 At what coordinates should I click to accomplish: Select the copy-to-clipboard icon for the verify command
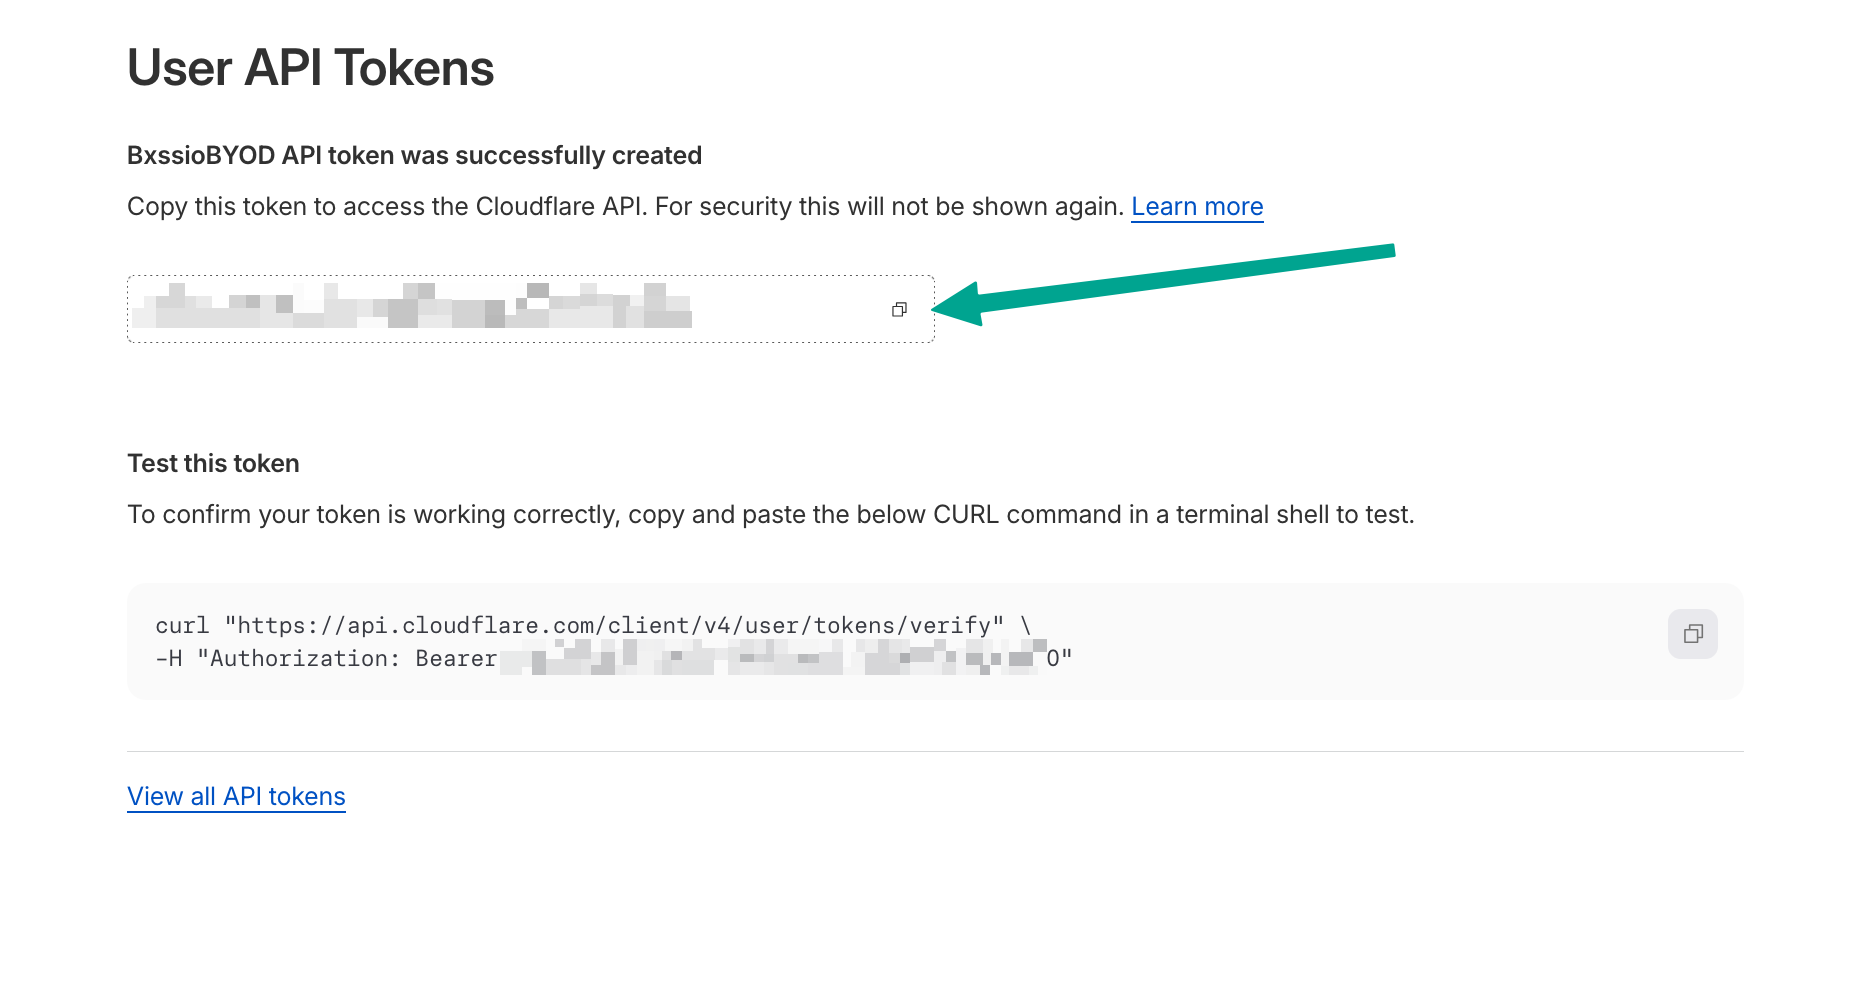click(x=1692, y=633)
